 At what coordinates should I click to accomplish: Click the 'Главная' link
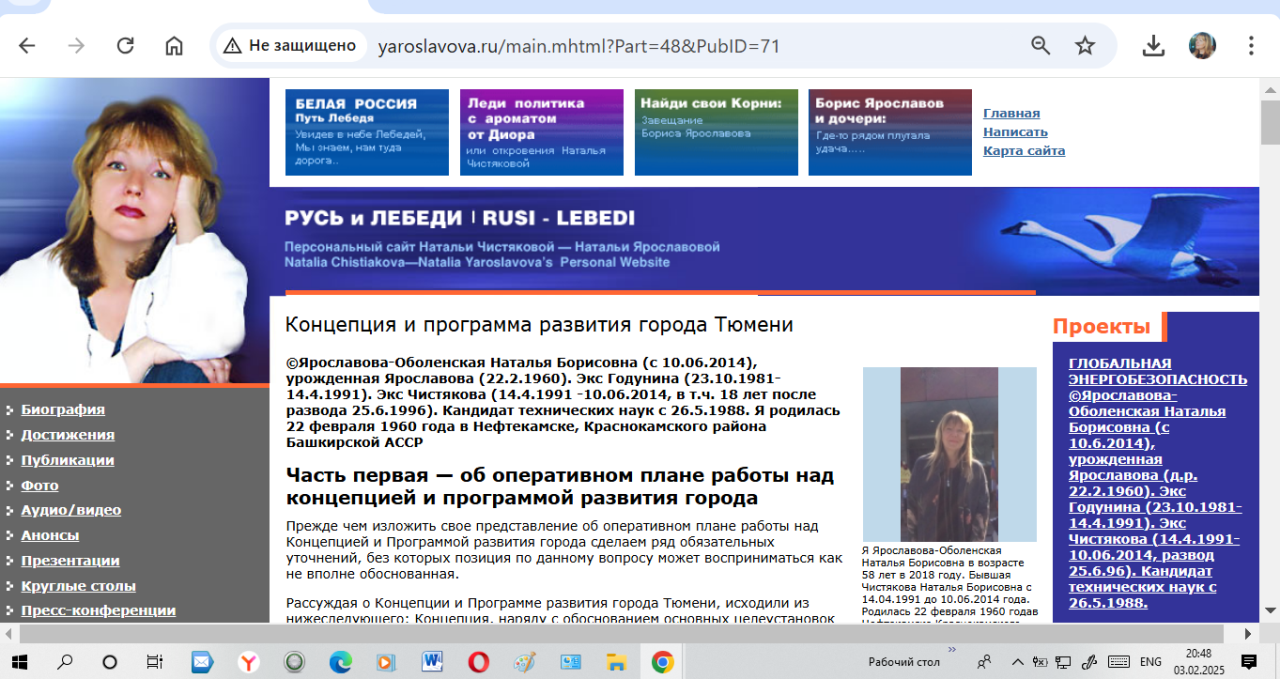(x=1011, y=113)
